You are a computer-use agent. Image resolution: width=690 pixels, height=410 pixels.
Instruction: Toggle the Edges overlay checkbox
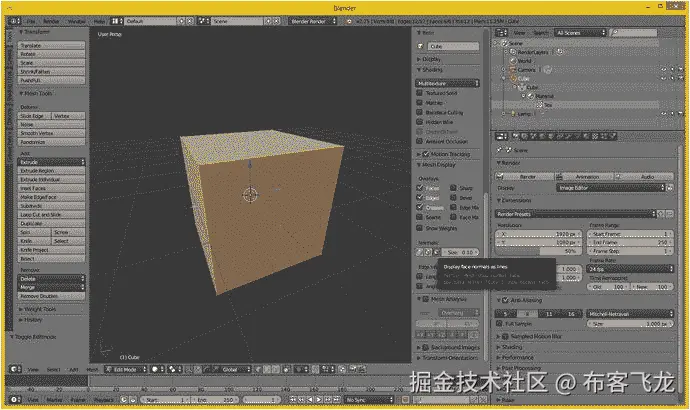(x=420, y=198)
